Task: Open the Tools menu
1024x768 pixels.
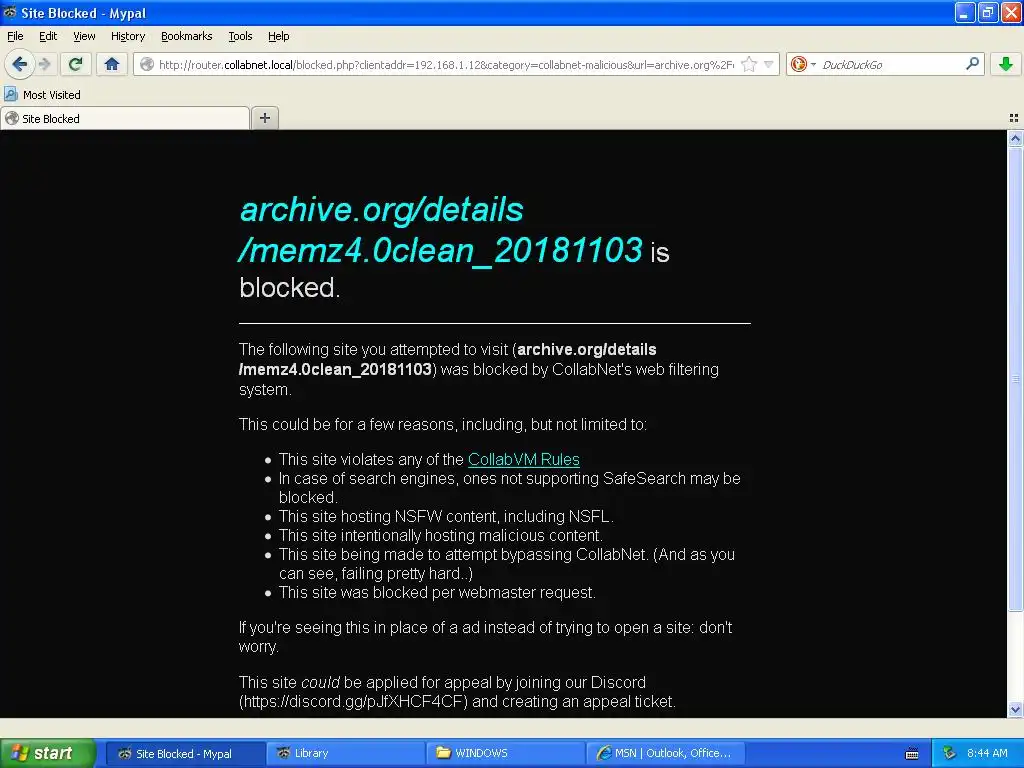Action: pos(240,36)
